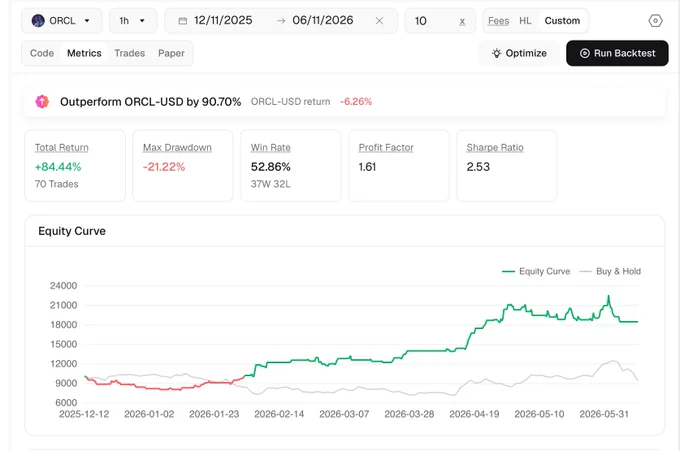This screenshot has height=451, width=680.
Task: Click the Sharpe Ratio label
Action: pos(495,147)
